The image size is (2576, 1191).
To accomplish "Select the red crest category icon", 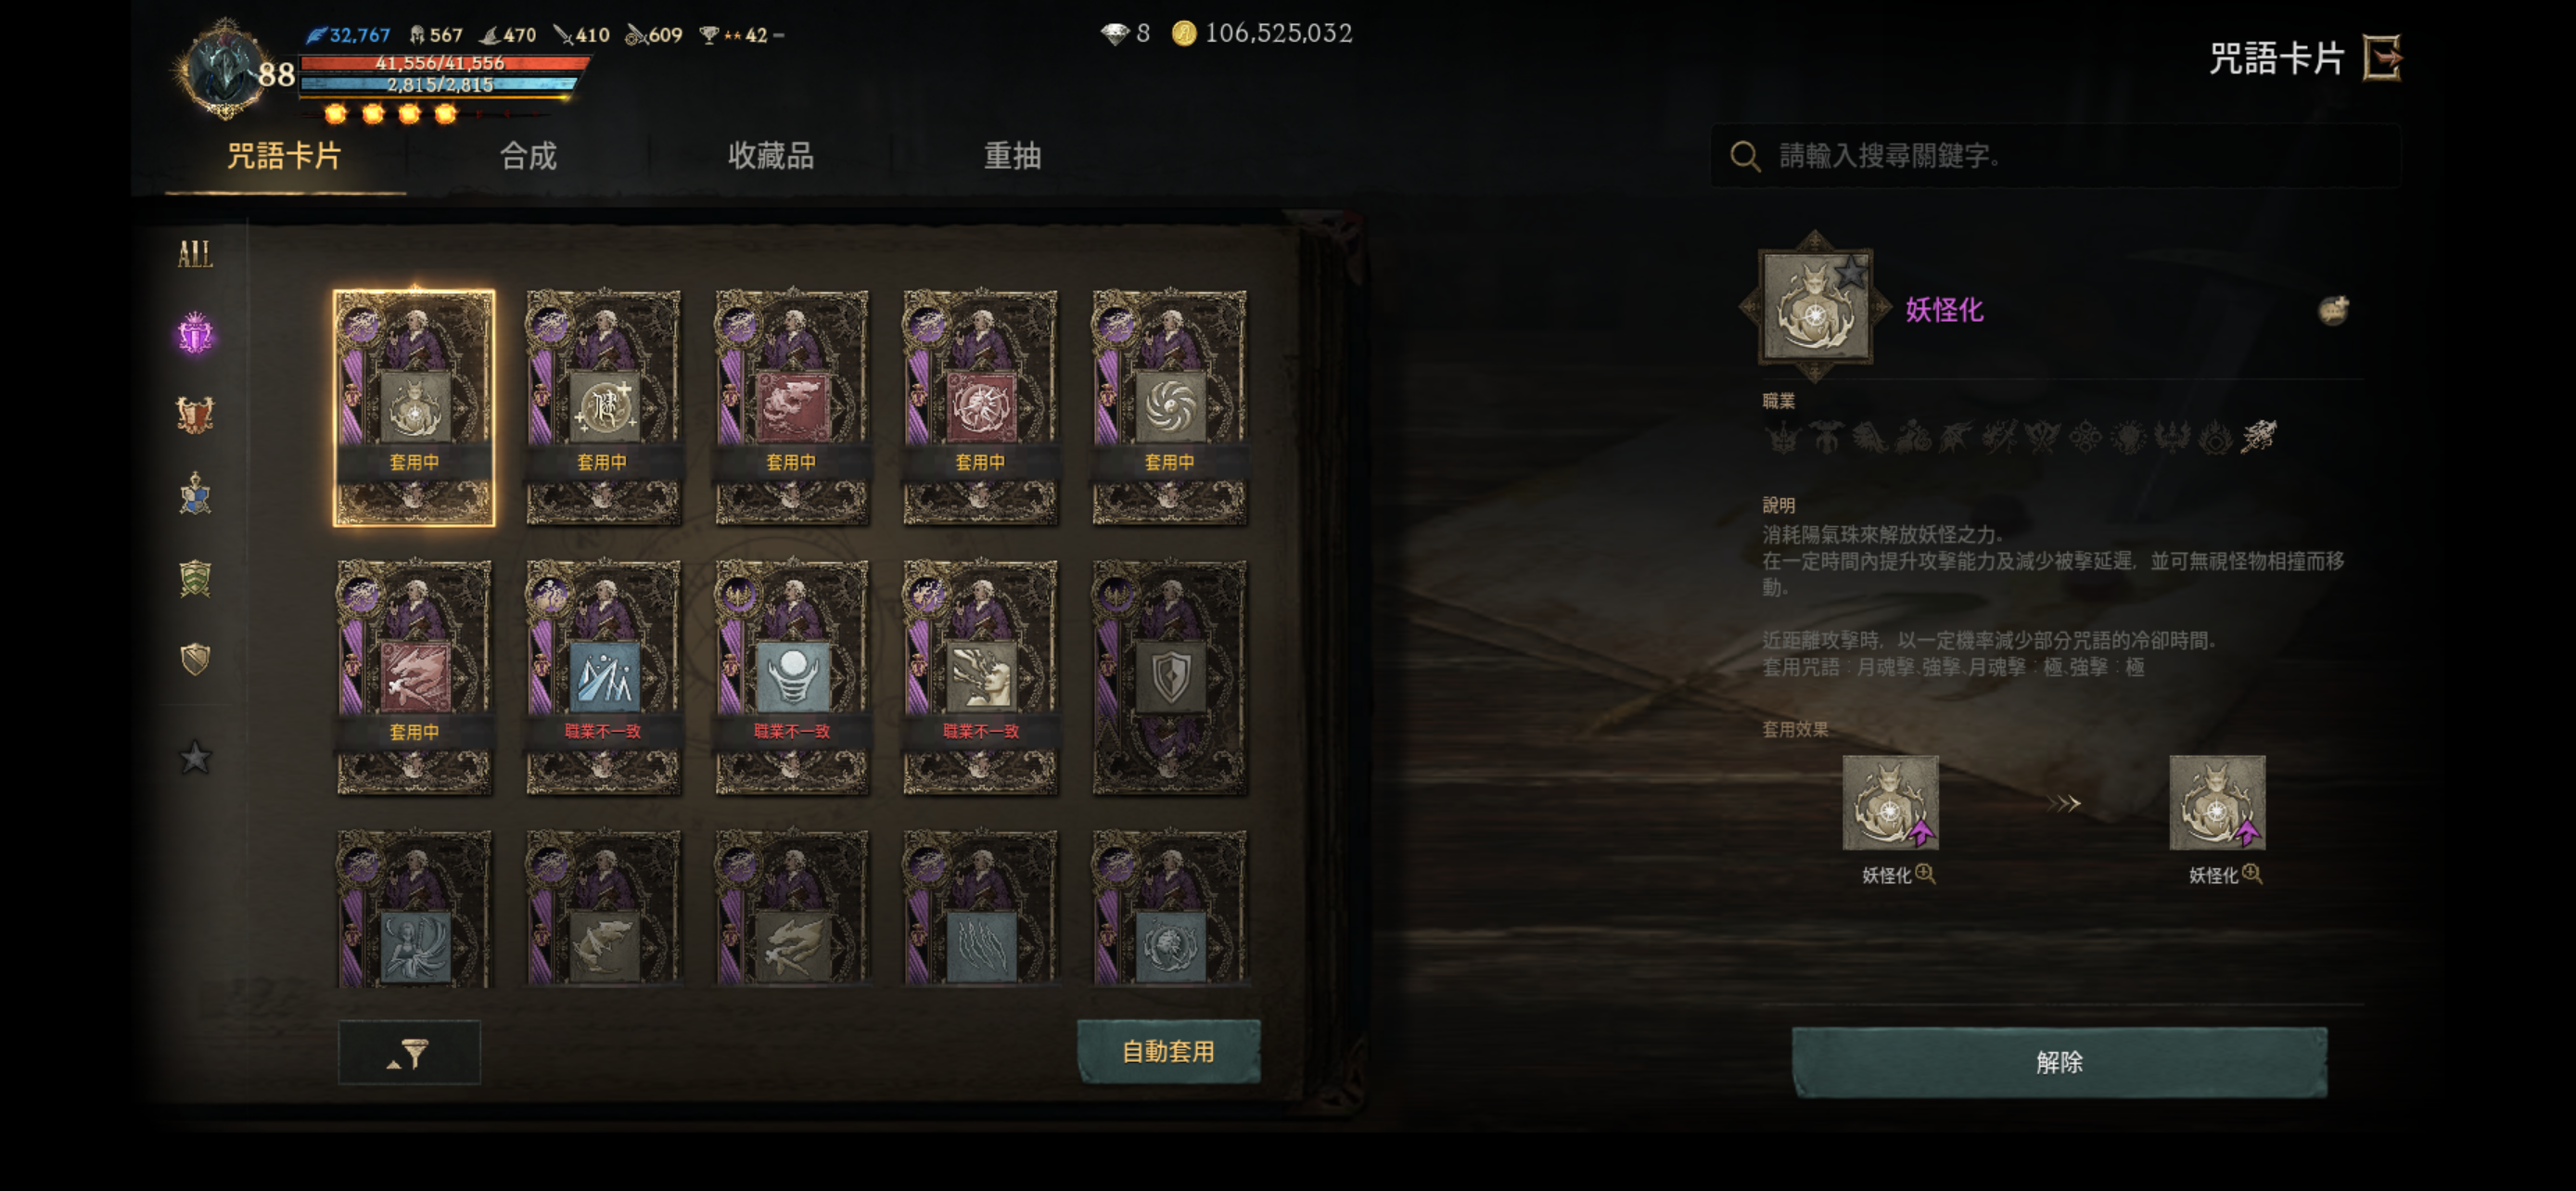I will 195,414.
